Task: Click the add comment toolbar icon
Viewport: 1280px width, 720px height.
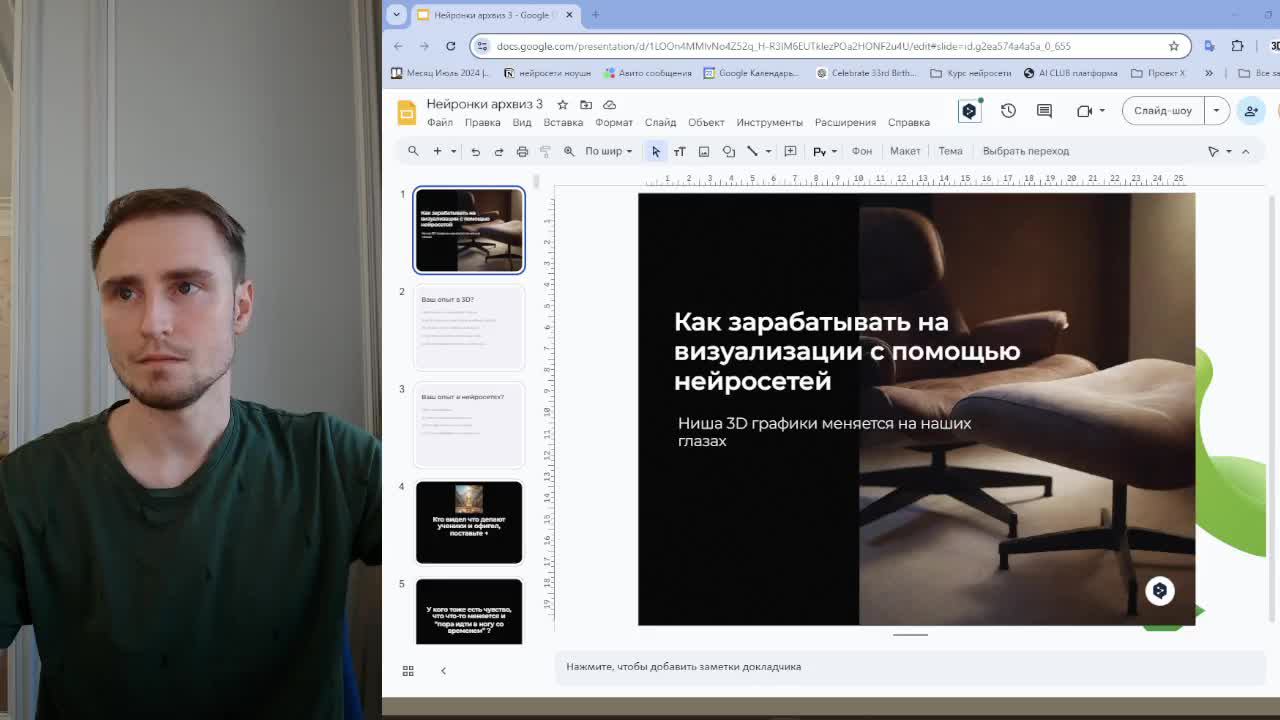Action: pyautogui.click(x=790, y=151)
